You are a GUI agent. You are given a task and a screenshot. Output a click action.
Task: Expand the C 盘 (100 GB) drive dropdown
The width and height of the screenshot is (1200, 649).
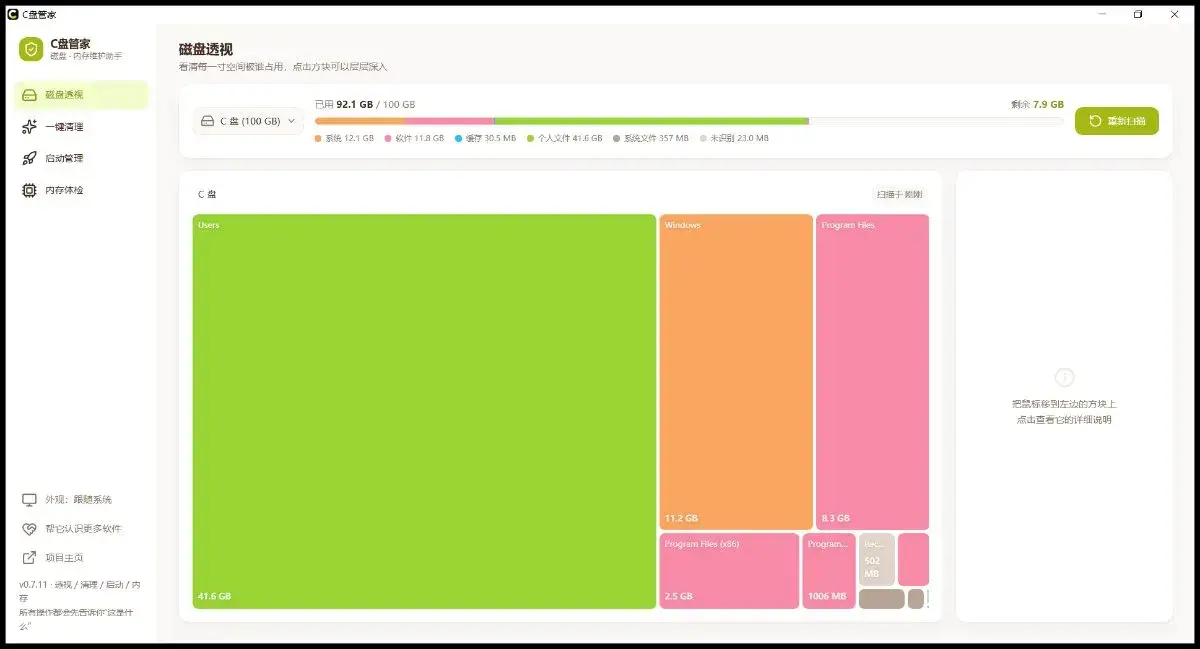click(x=248, y=121)
